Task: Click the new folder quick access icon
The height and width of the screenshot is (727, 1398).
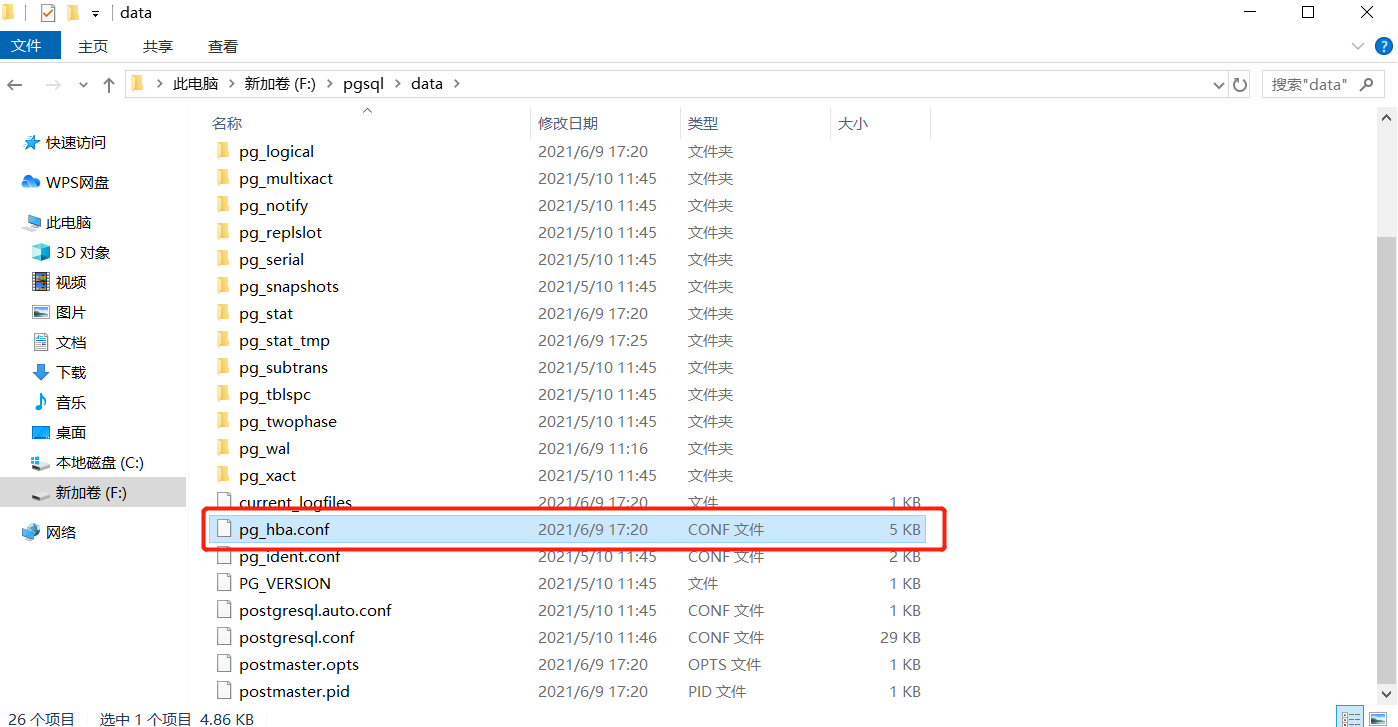Action: click(73, 13)
